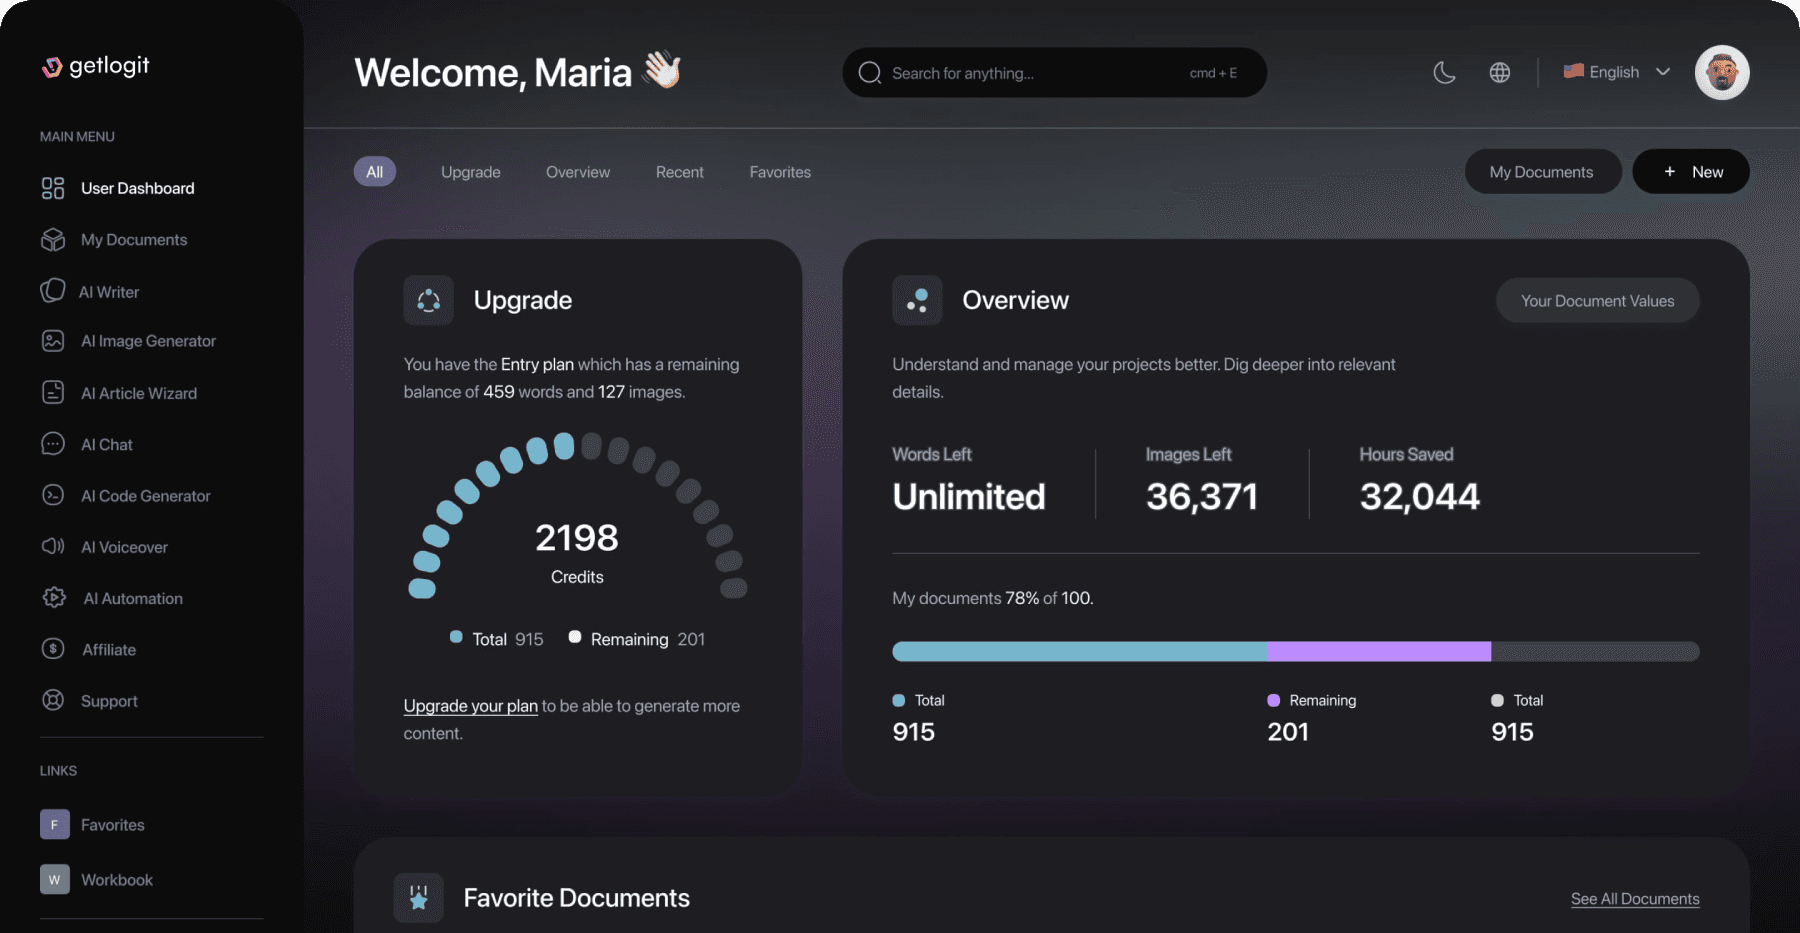Open AI Automation gear icon
Screen dimensions: 1800x933
[x=54, y=598]
